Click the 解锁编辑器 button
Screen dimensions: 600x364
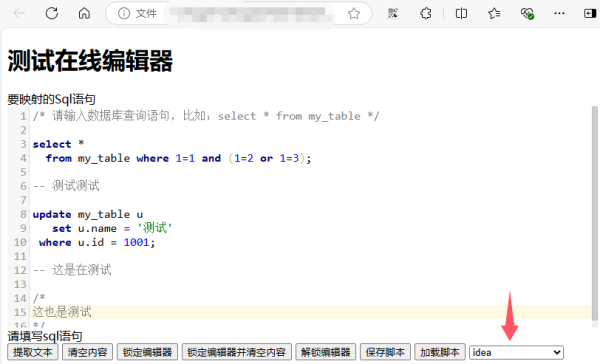(x=326, y=352)
